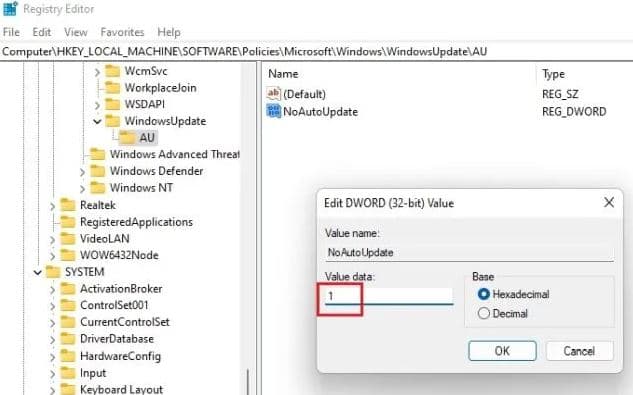Viewport: 633px width, 395px height.
Task: Expand the Windows Defender key
Action: [x=82, y=172]
